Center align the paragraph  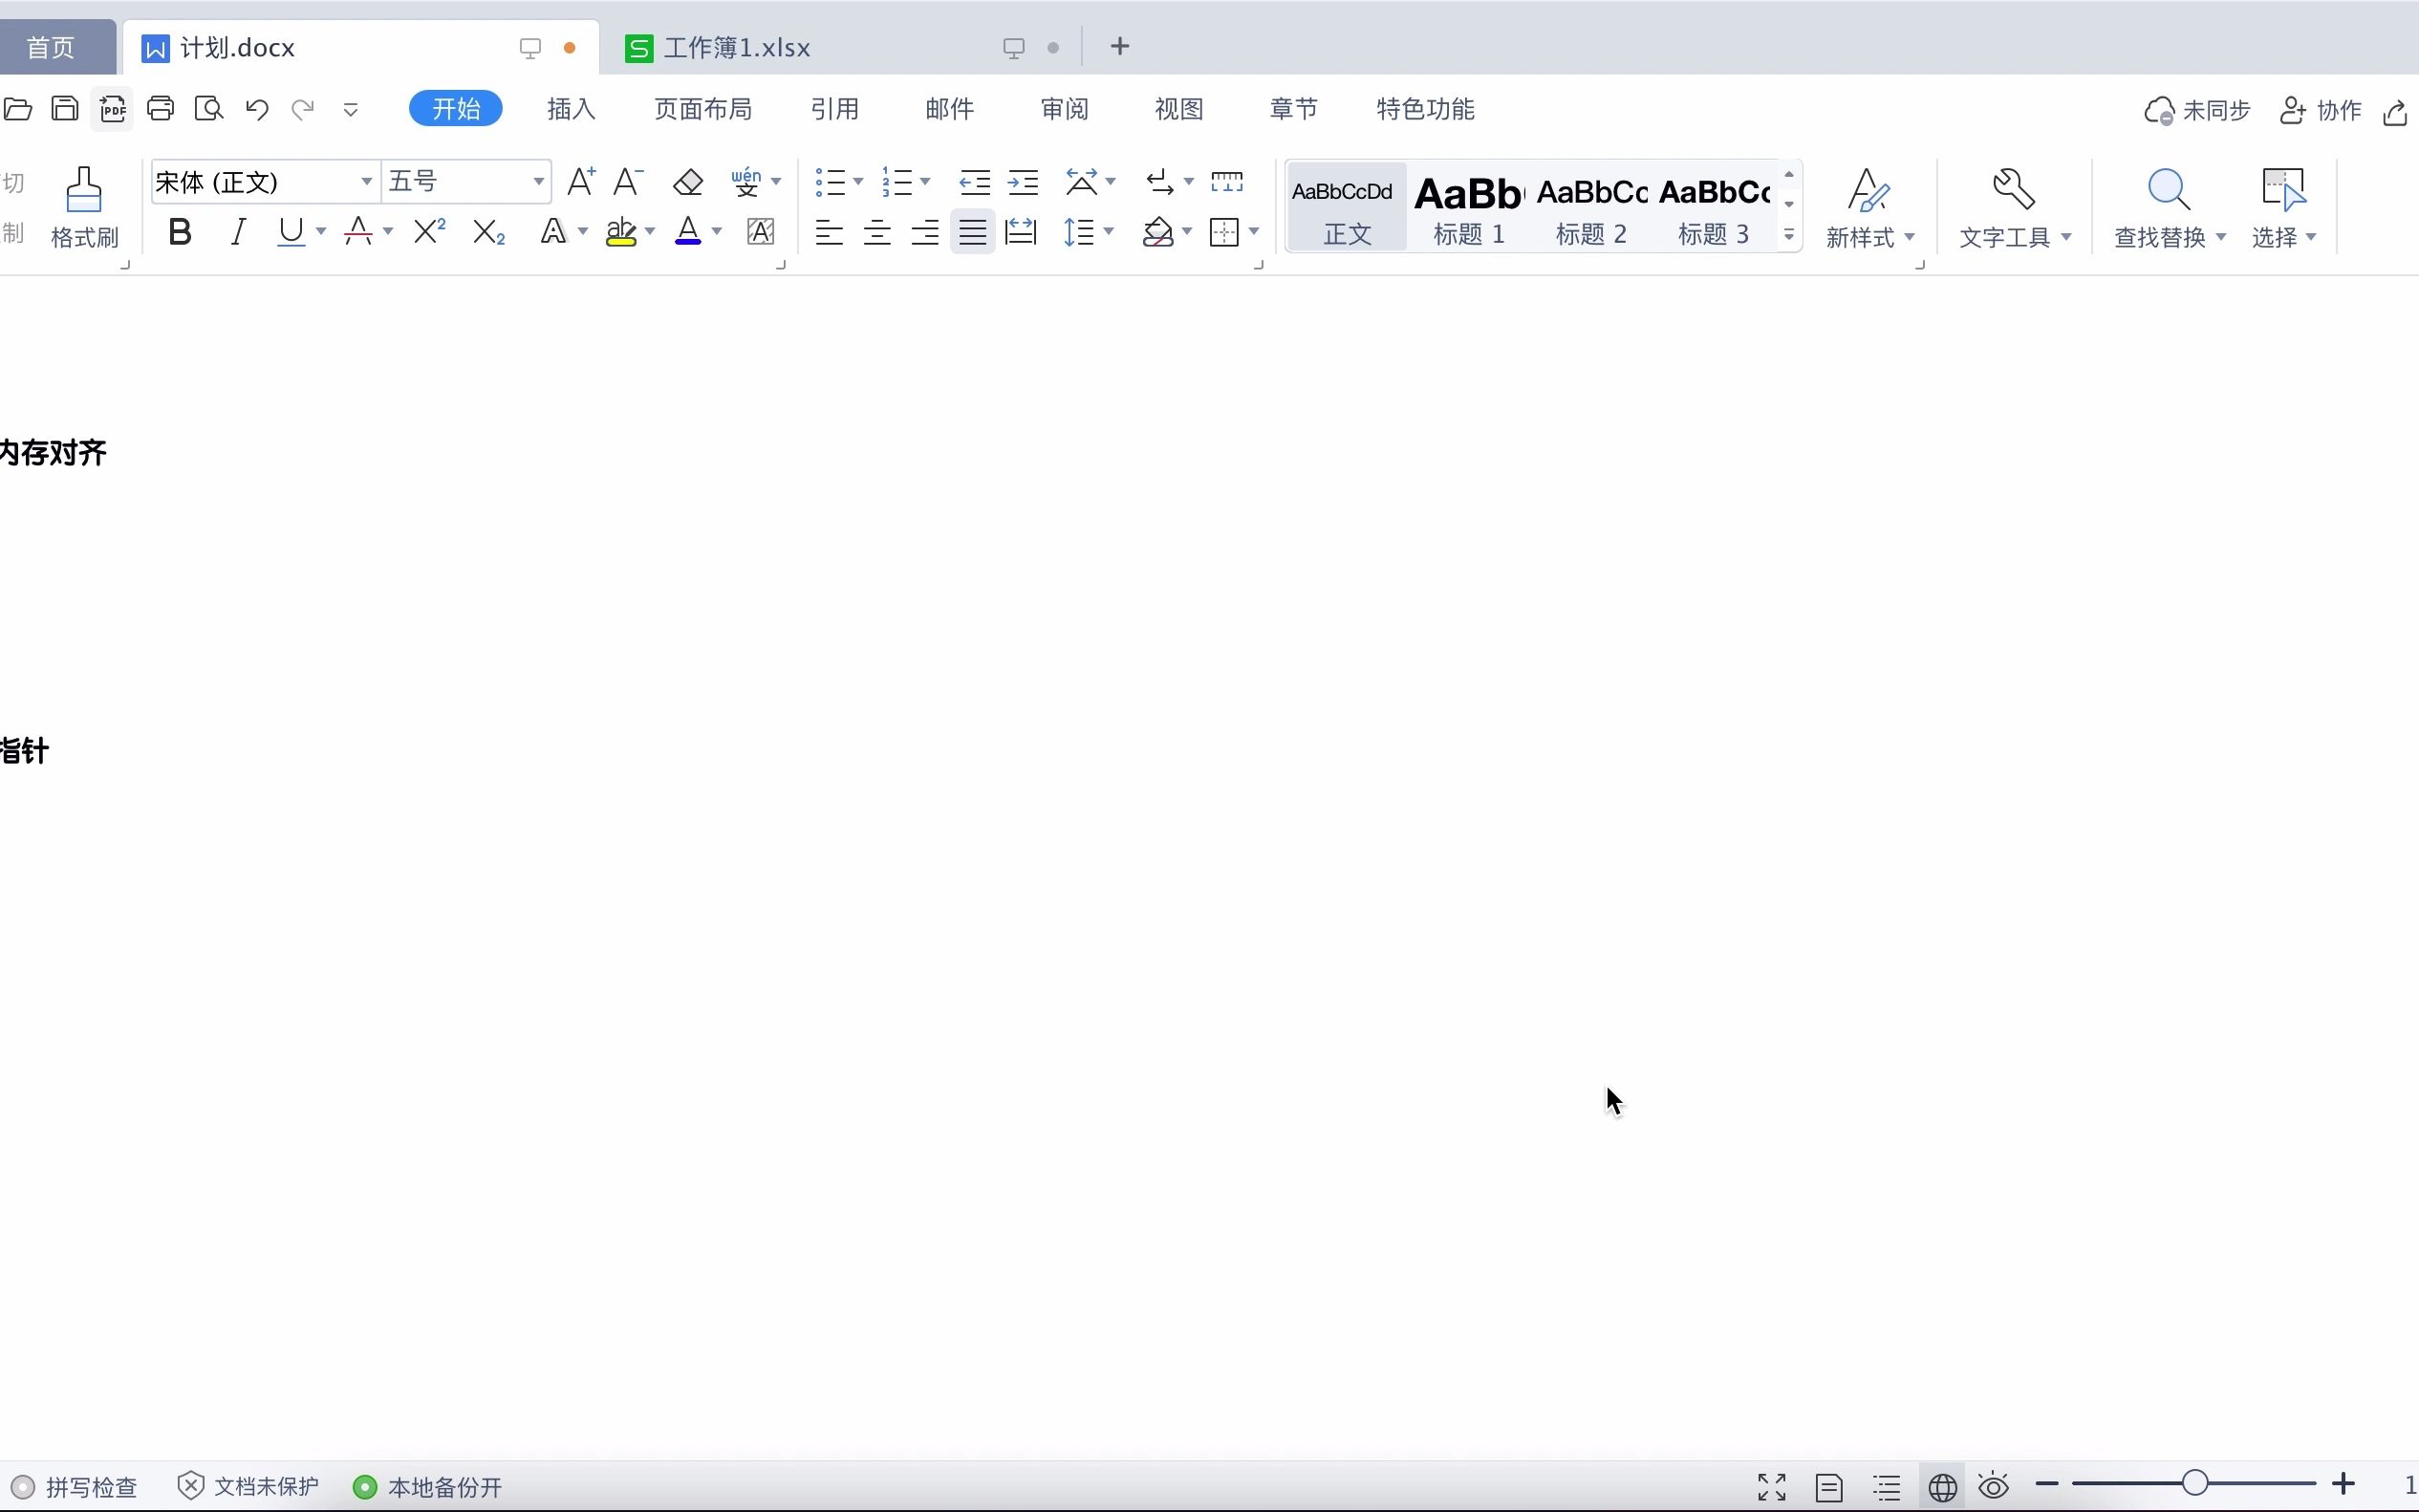(x=877, y=233)
